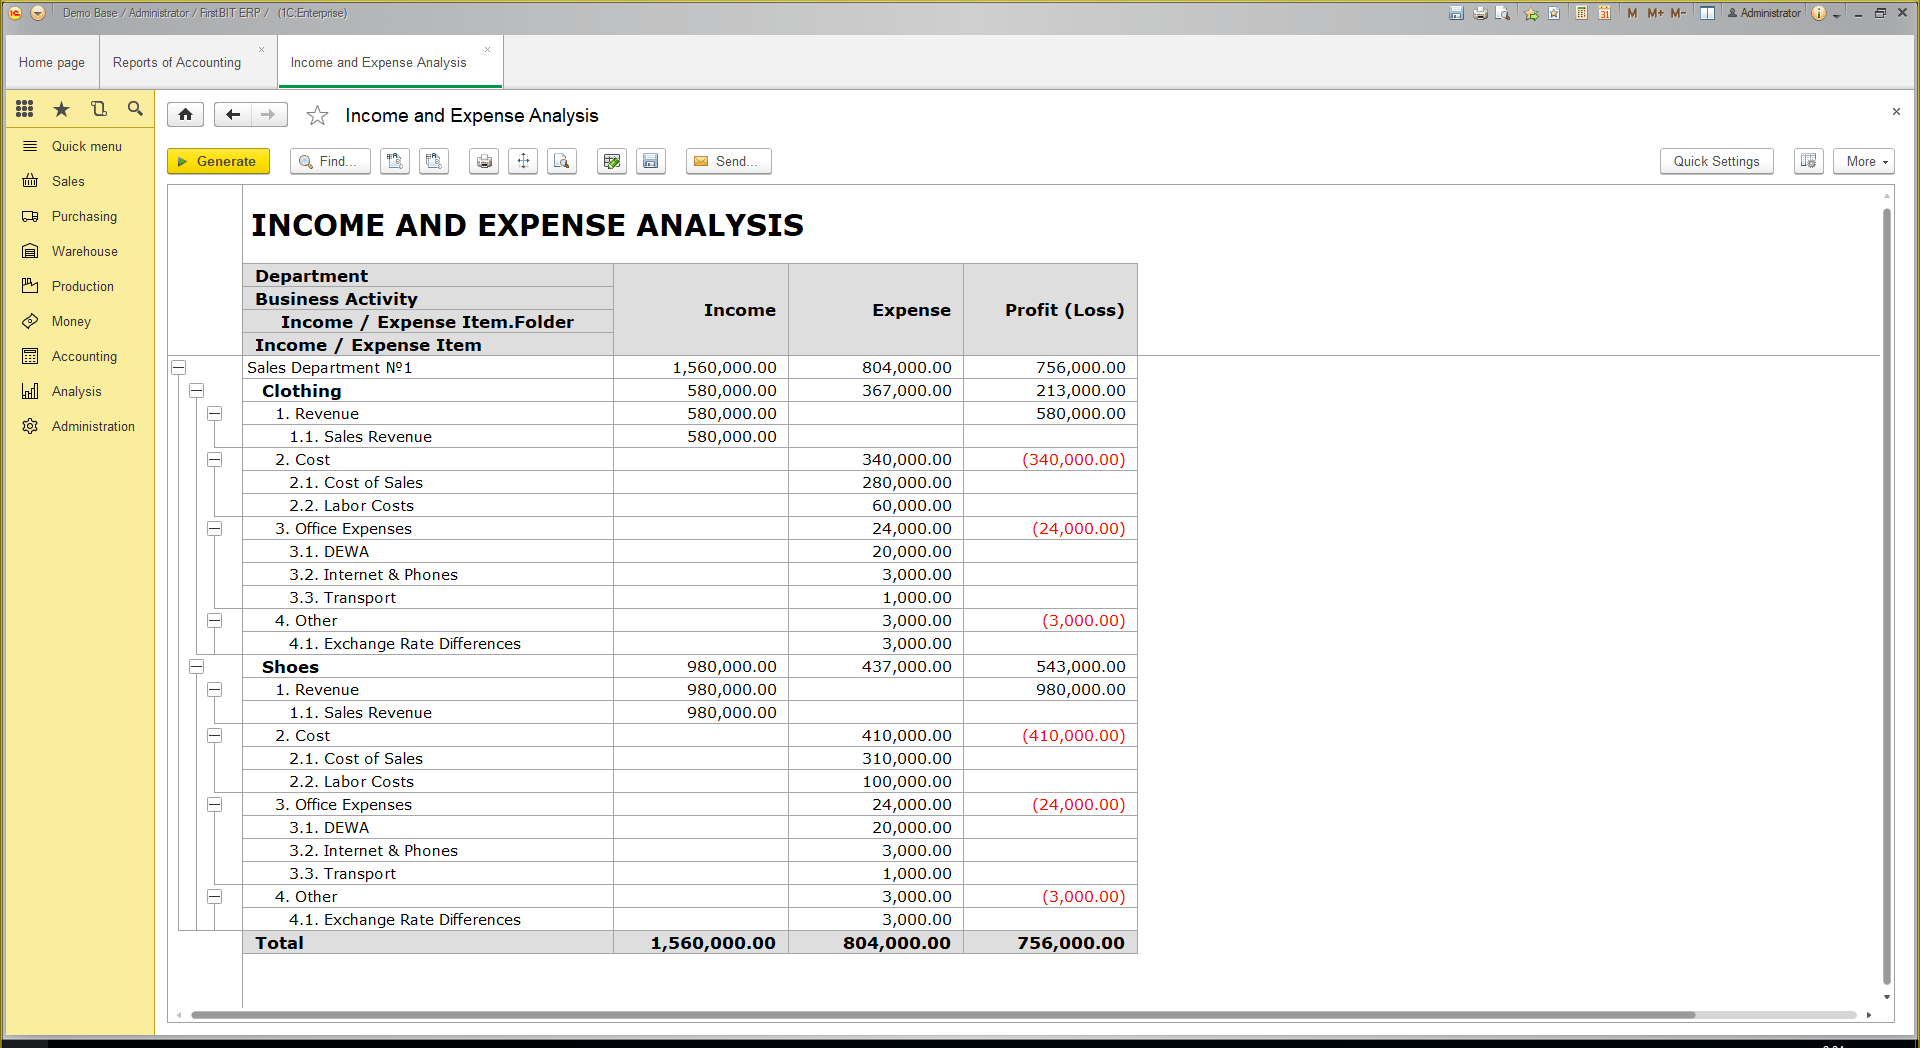The height and width of the screenshot is (1048, 1920).
Task: Open title bar calculator icon
Action: coord(1581,13)
